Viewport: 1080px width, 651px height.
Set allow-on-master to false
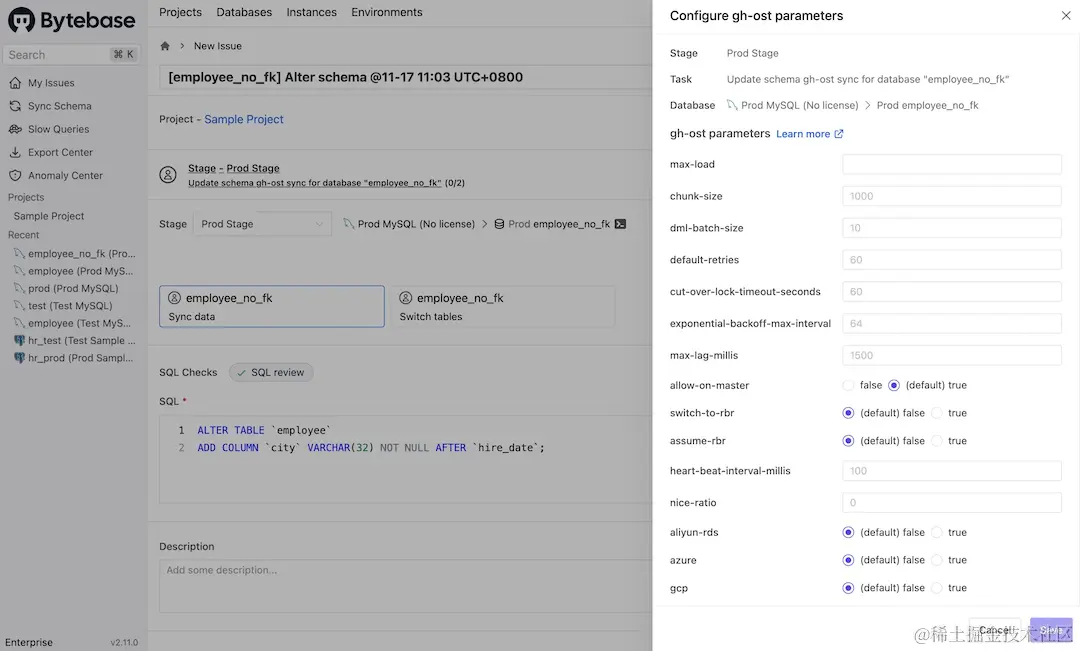tap(848, 385)
